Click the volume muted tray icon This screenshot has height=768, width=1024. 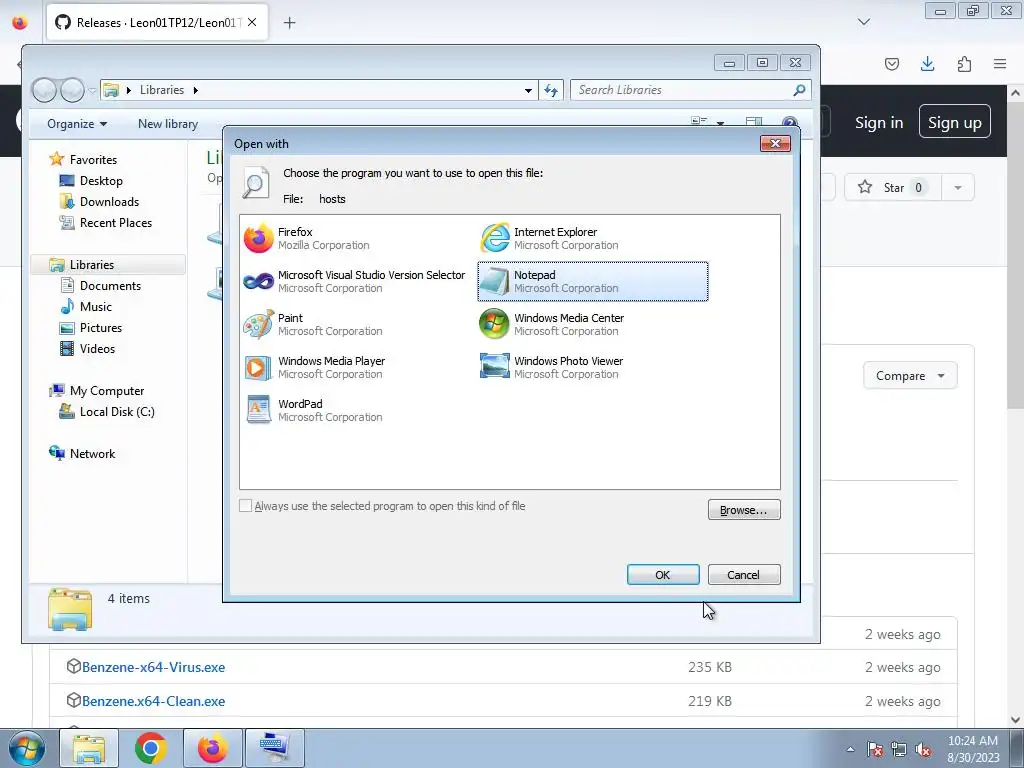pos(923,749)
